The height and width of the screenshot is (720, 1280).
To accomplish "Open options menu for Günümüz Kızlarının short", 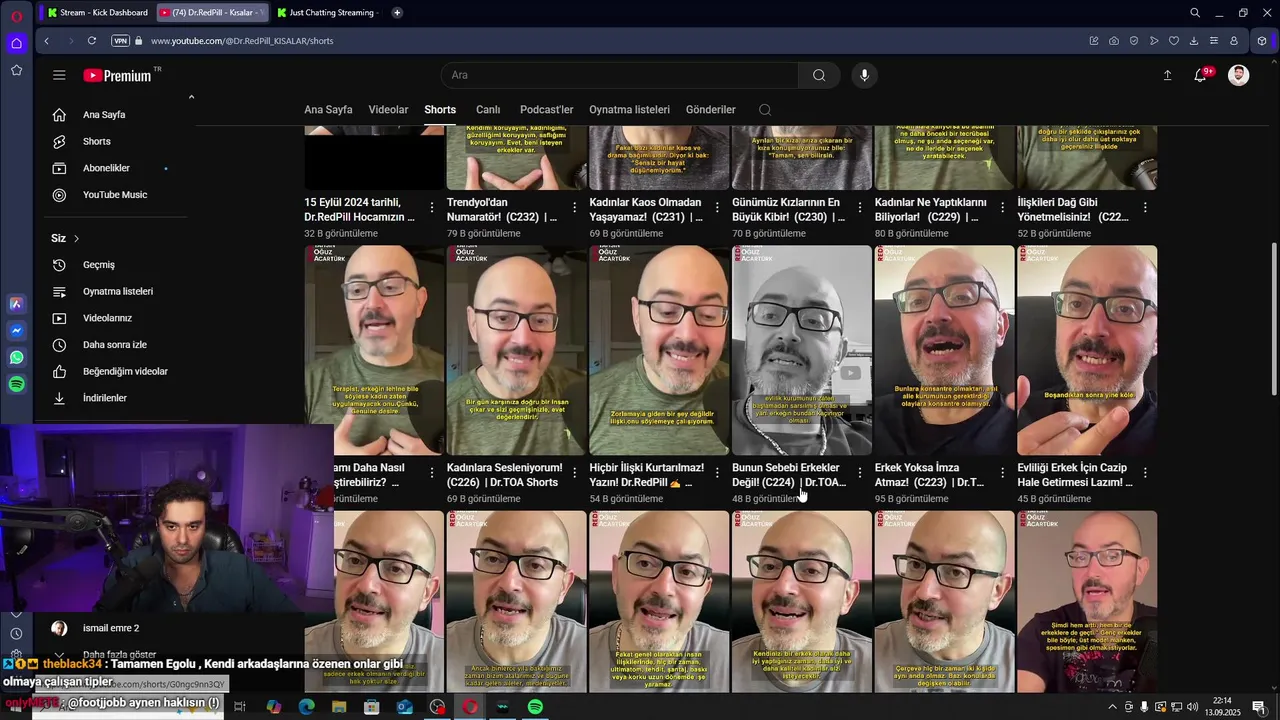I will coord(860,207).
